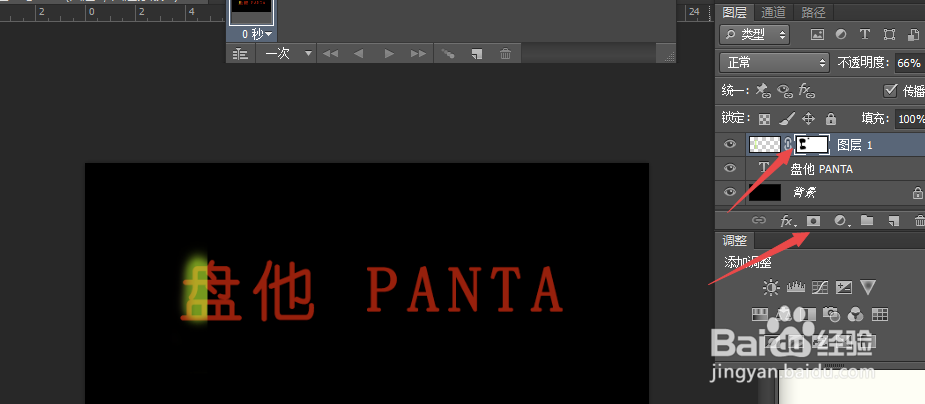Screen dimensions: 925x404
Task: Click unify layer visibility icon
Action: (x=785, y=90)
